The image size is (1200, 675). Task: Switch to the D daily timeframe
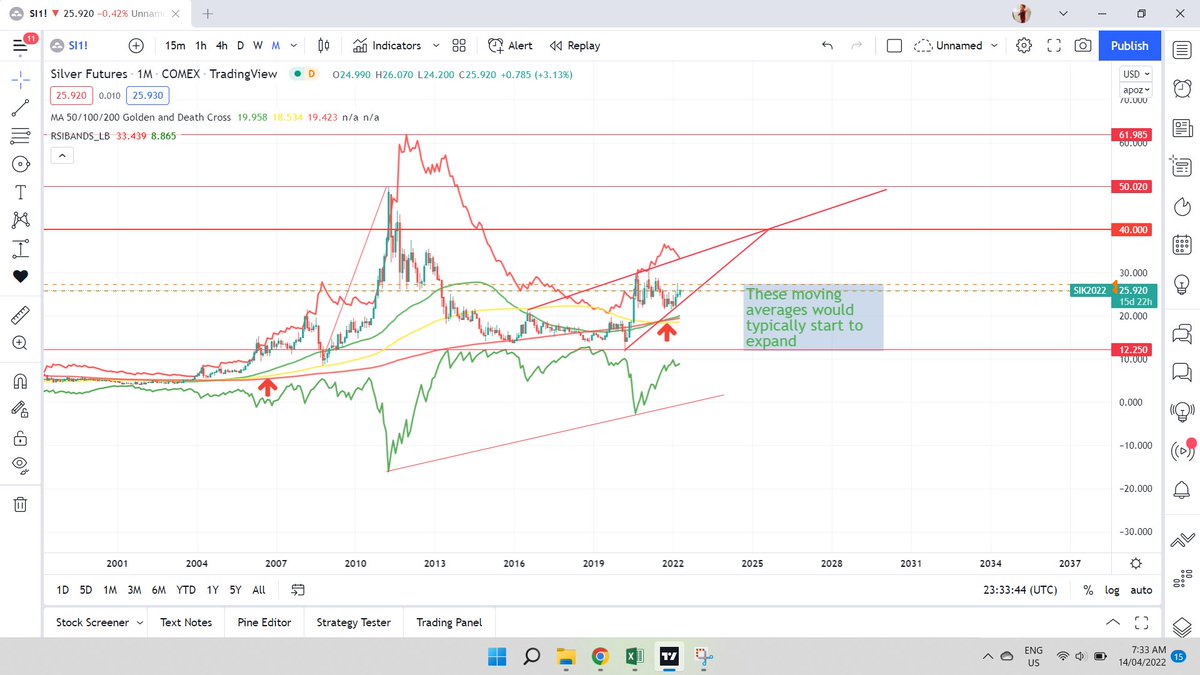tap(240, 46)
